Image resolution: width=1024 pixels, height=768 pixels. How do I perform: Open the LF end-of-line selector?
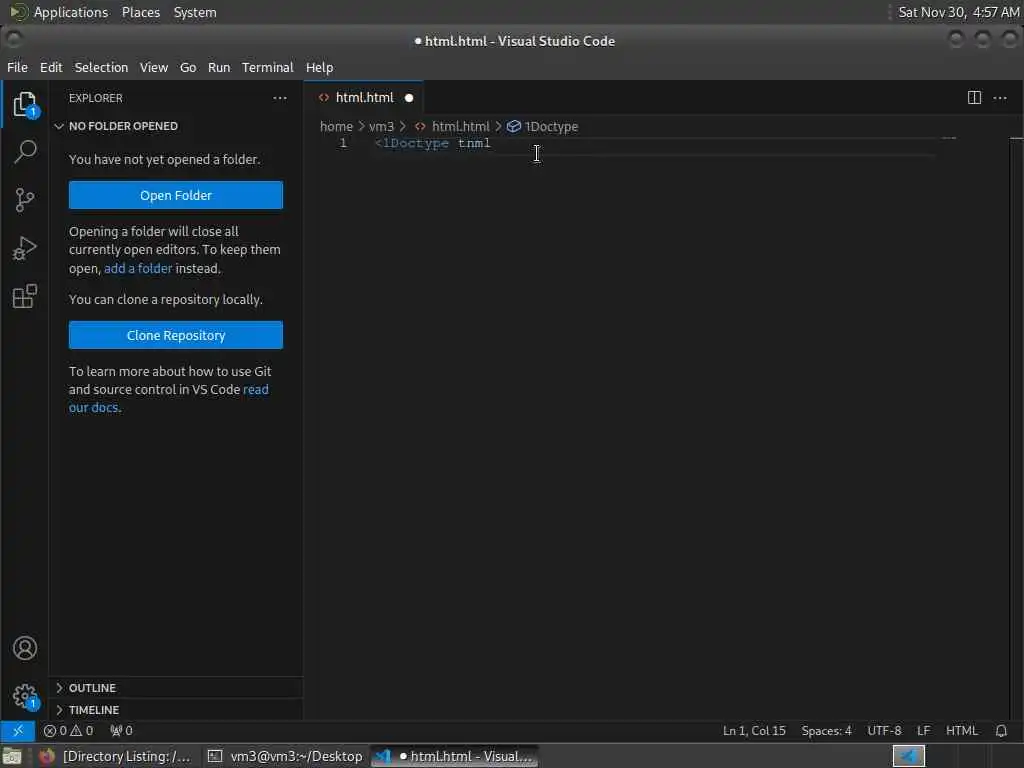click(x=923, y=731)
